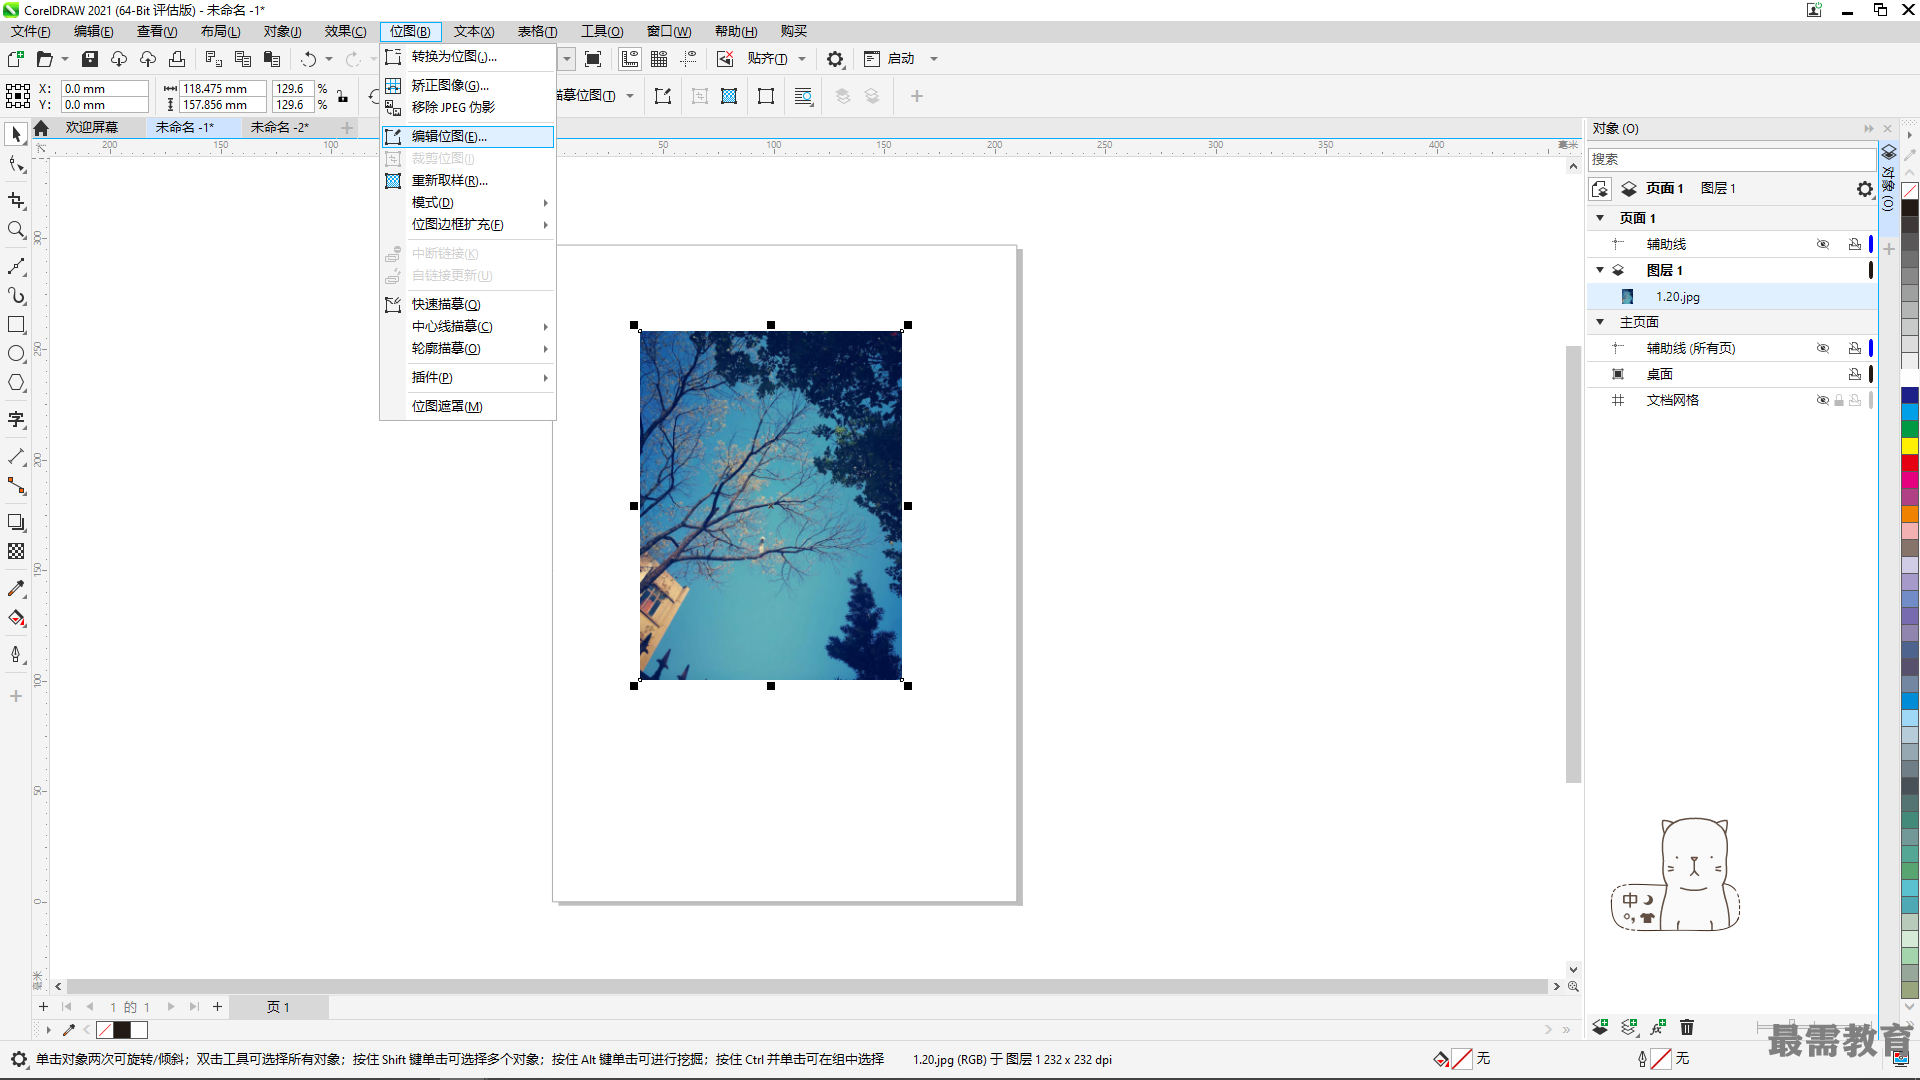This screenshot has width=1920, height=1080.
Task: Select the Freehand drawing tool
Action: (x=16, y=266)
